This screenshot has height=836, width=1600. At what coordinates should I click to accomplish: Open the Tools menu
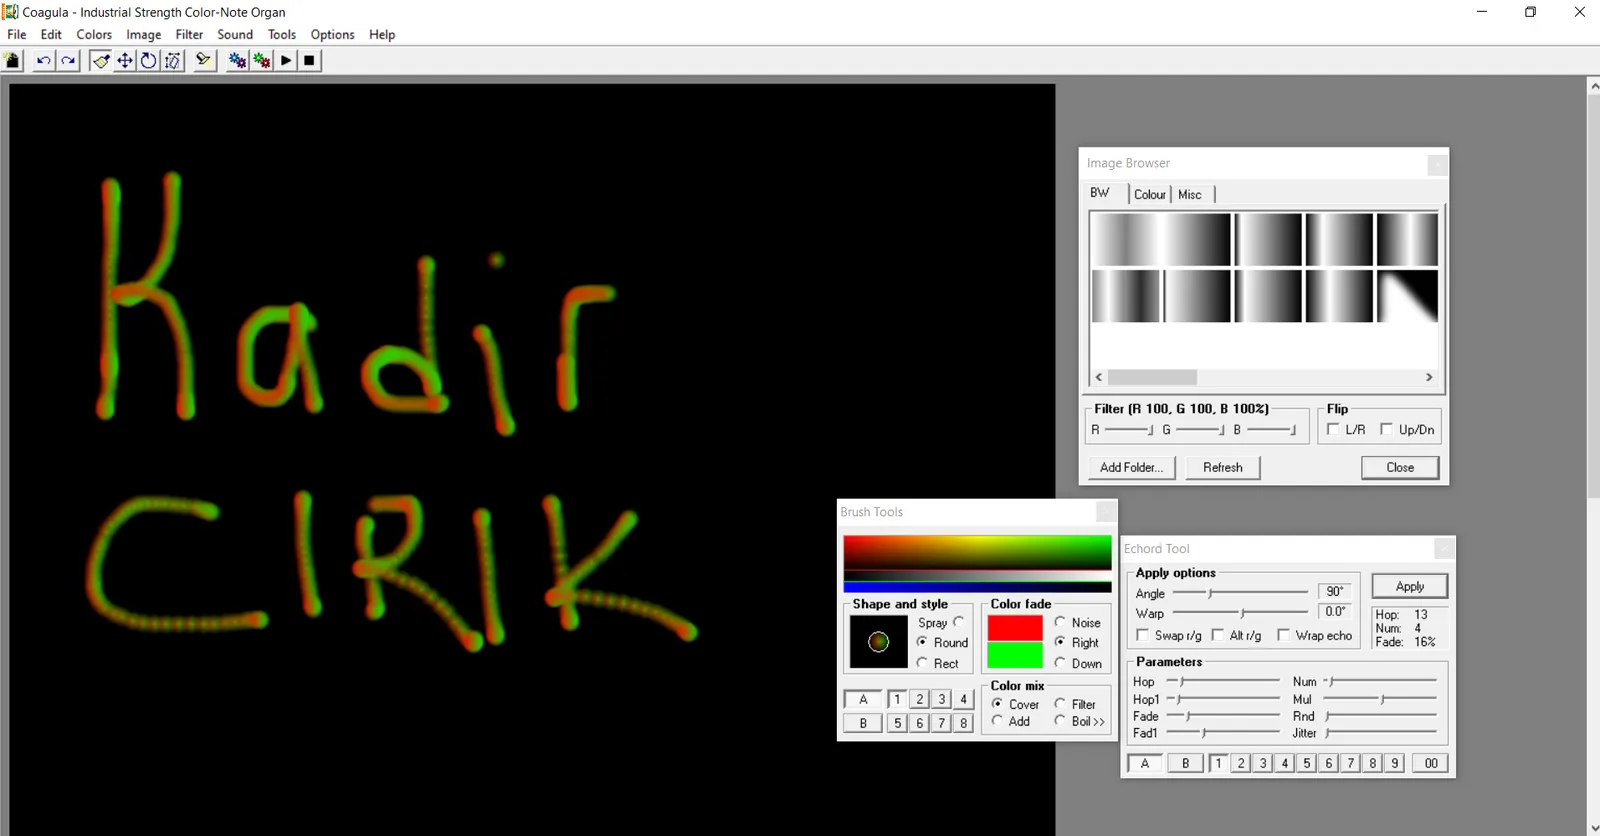click(x=282, y=34)
